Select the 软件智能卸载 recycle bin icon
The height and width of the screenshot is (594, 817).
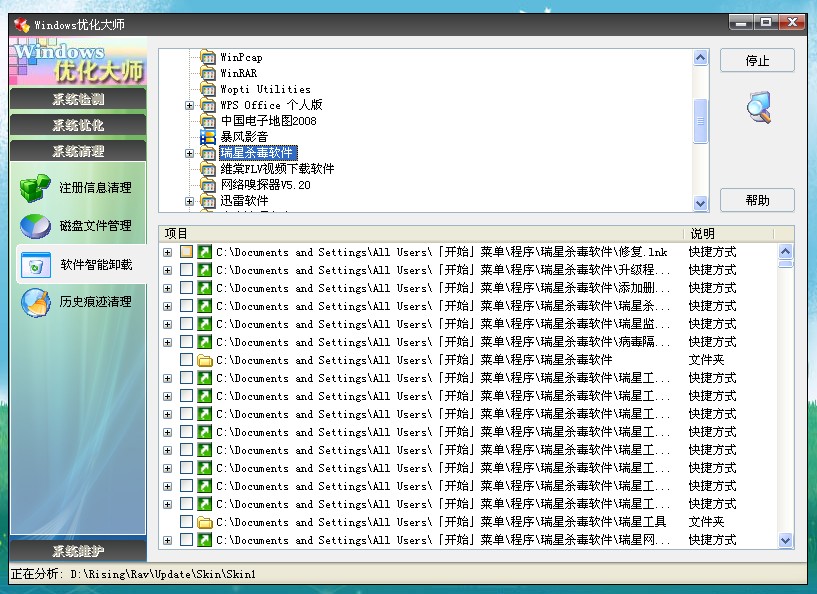(35, 265)
